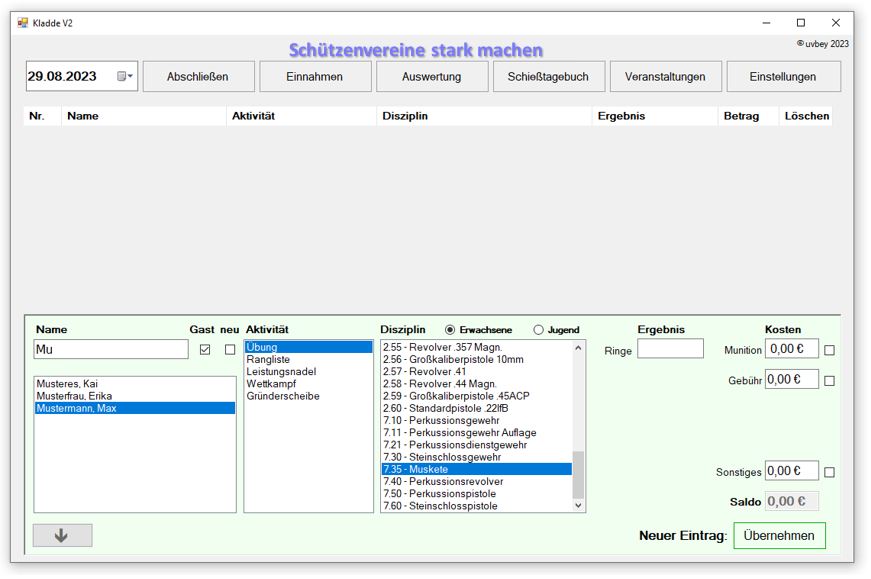Click the Disziplin list scroll up arrow
Screen dimensions: 871x579
578,348
